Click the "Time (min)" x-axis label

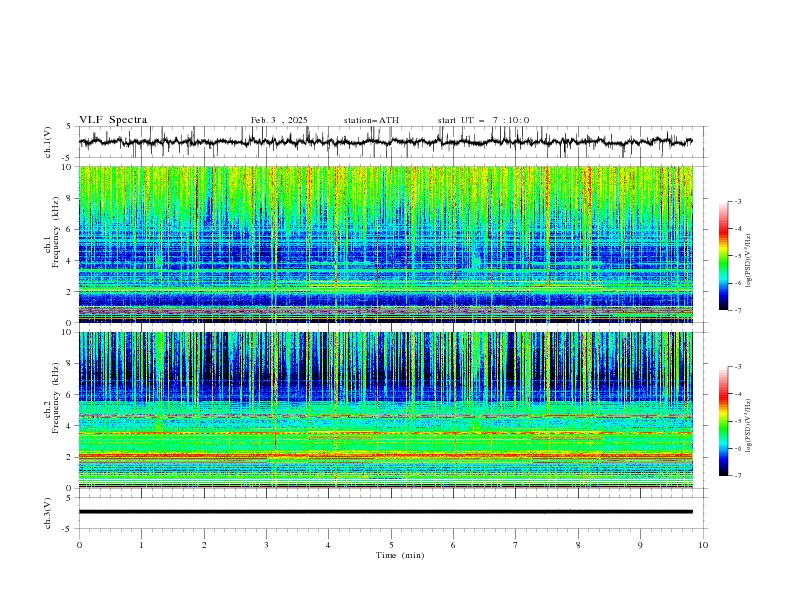point(400,555)
